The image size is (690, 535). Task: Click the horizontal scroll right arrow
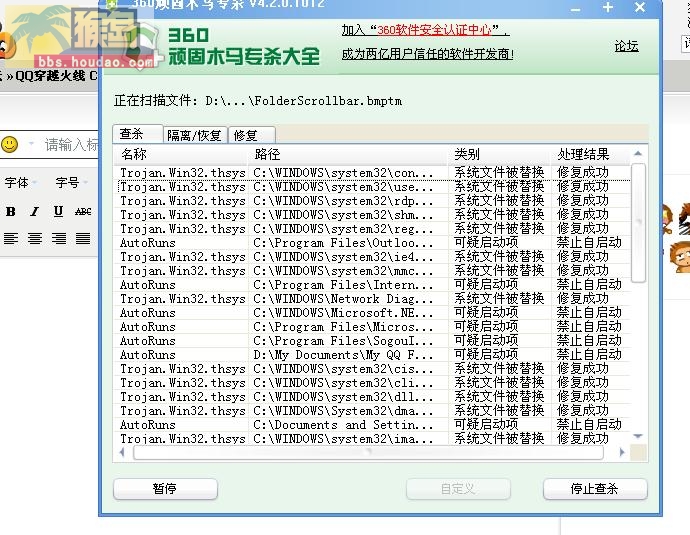coord(622,452)
